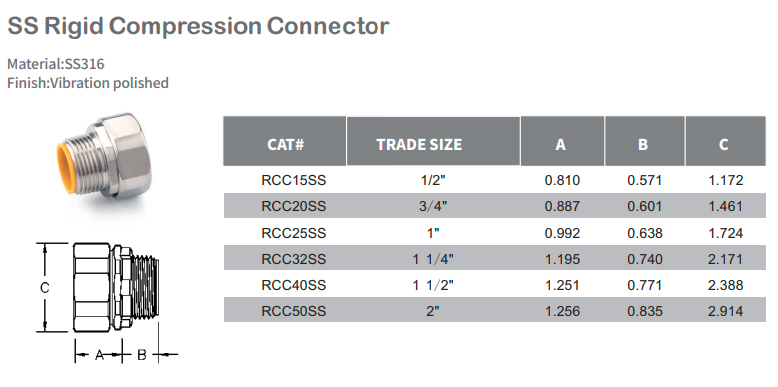Choose the RCC32SS catalog cell
Screen dimensions: 778x387
294,259
